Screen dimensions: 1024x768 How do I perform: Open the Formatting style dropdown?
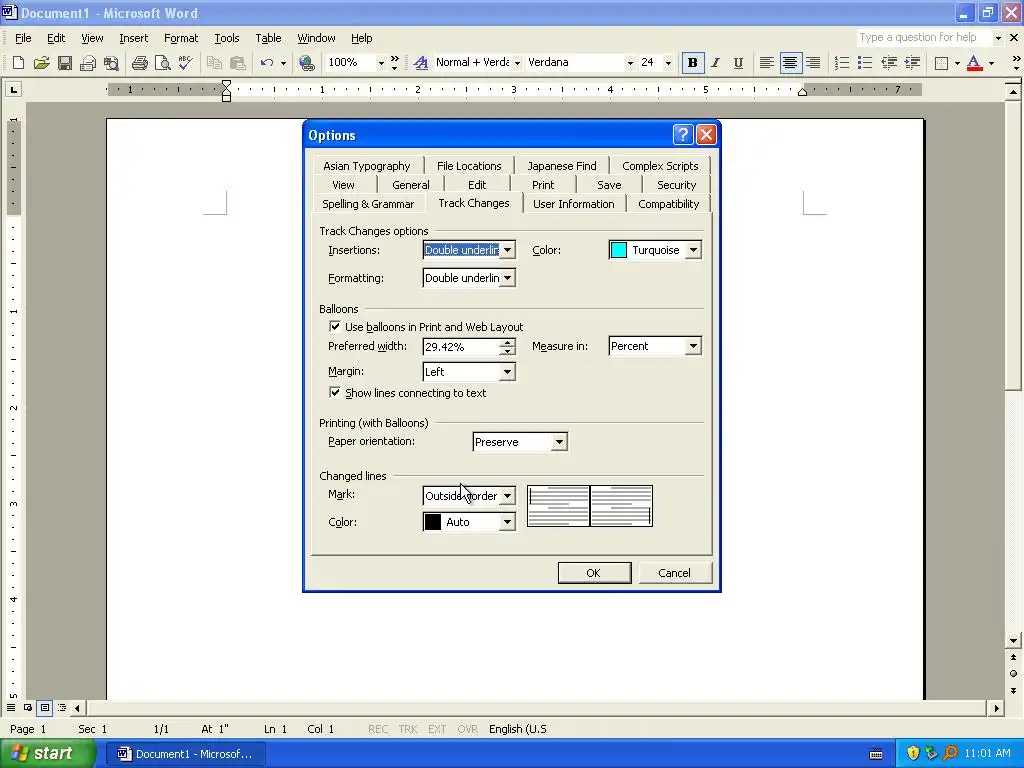tap(507, 278)
